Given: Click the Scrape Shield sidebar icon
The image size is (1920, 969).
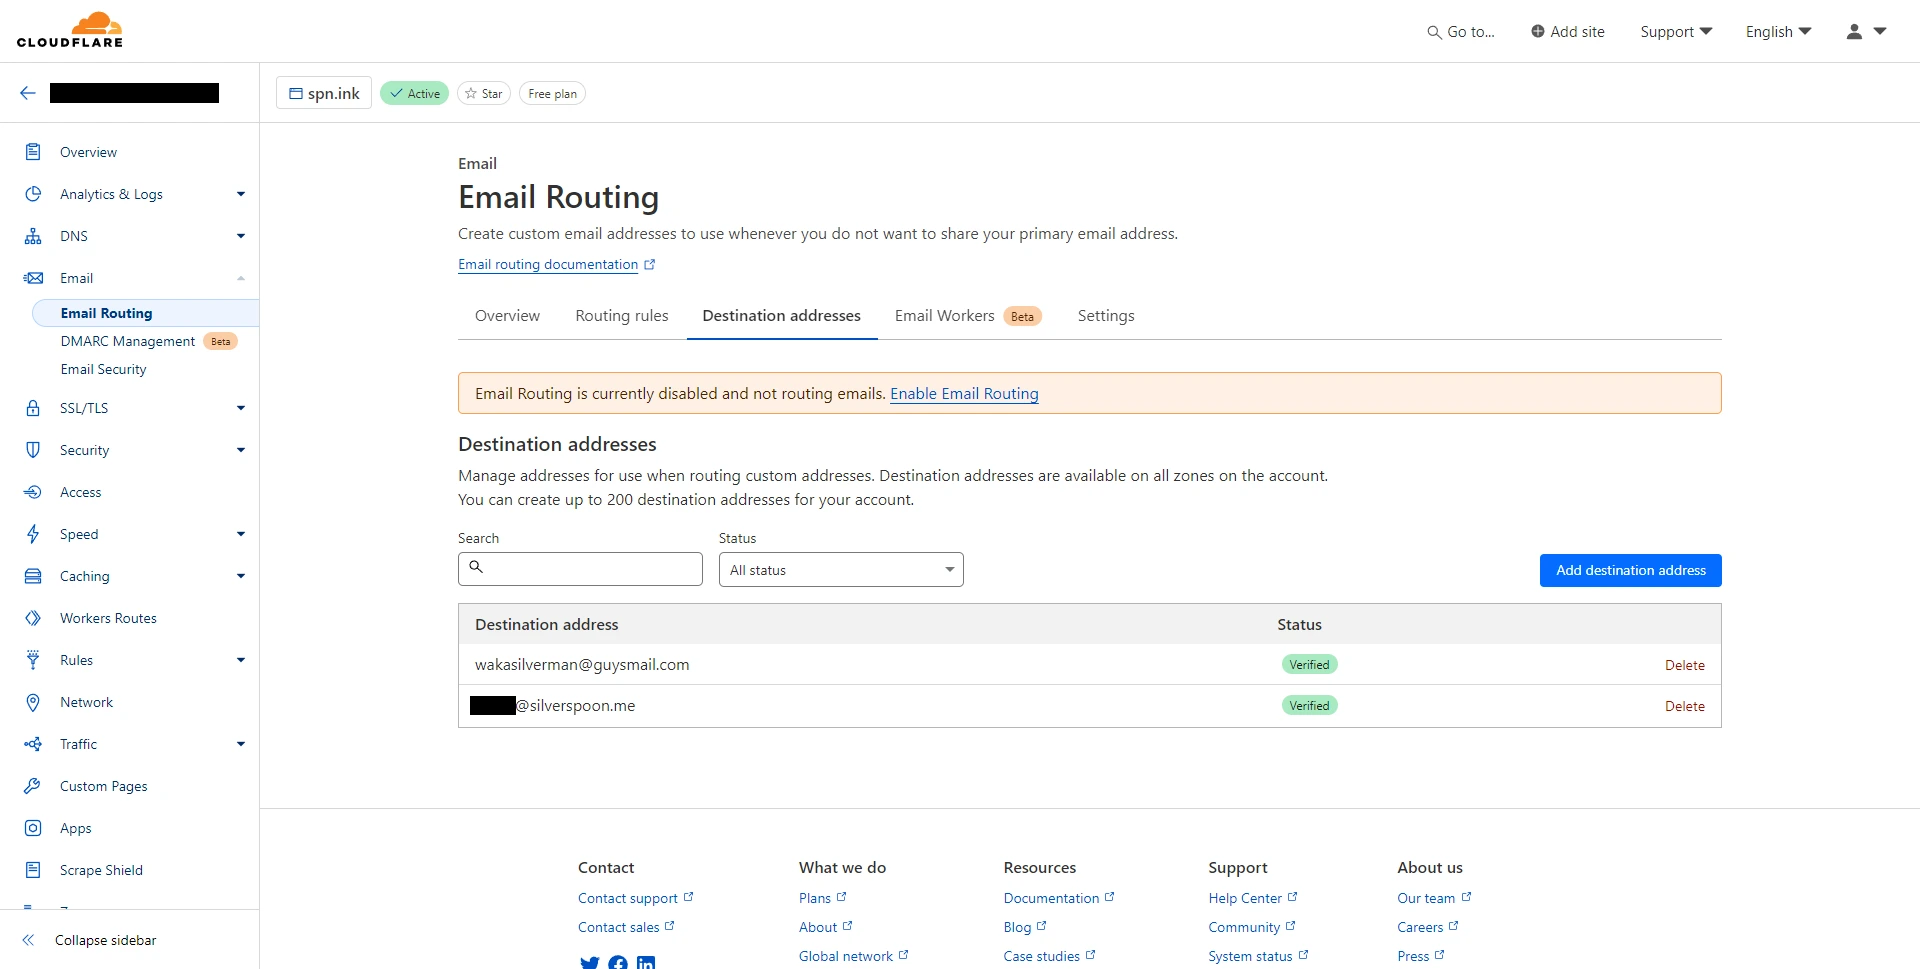Looking at the screenshot, I should [33, 870].
